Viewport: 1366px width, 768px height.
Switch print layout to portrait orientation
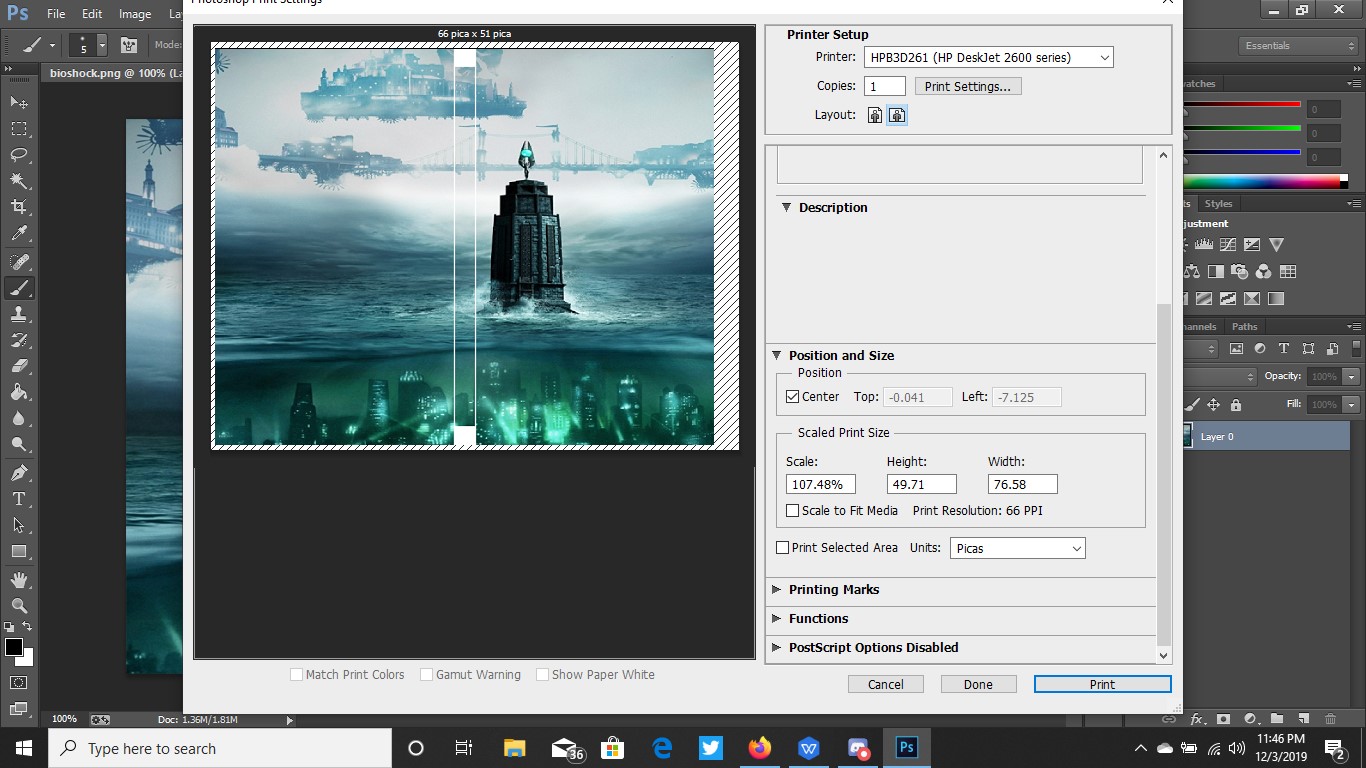click(875, 115)
